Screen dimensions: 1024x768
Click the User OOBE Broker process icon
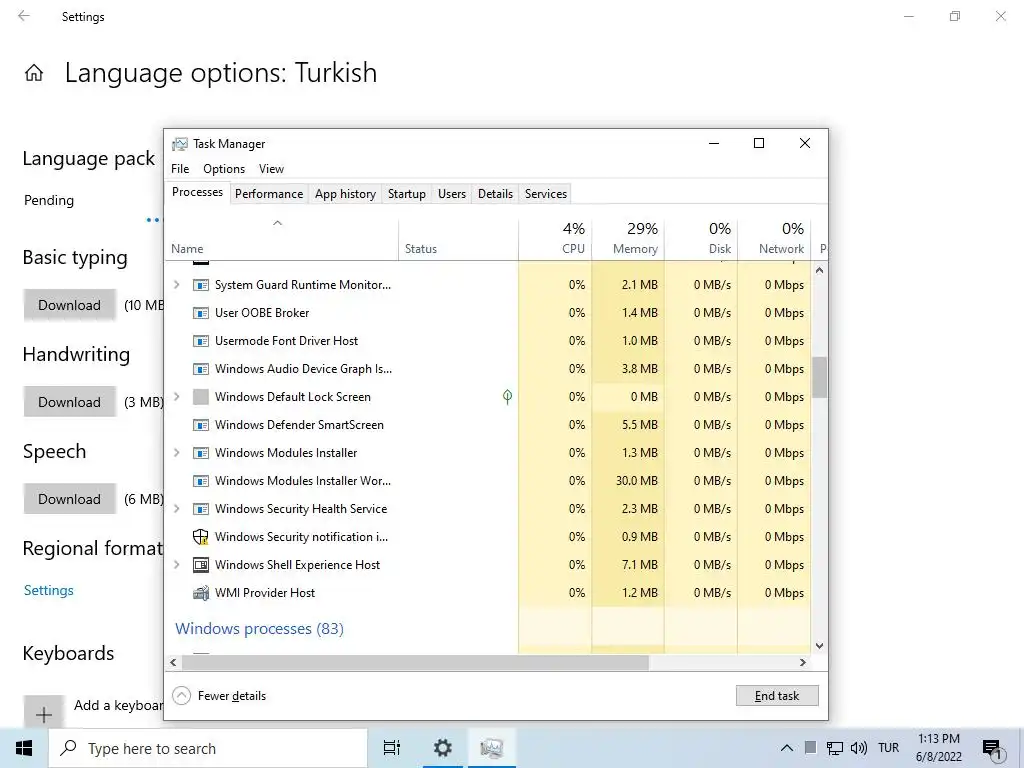[201, 313]
